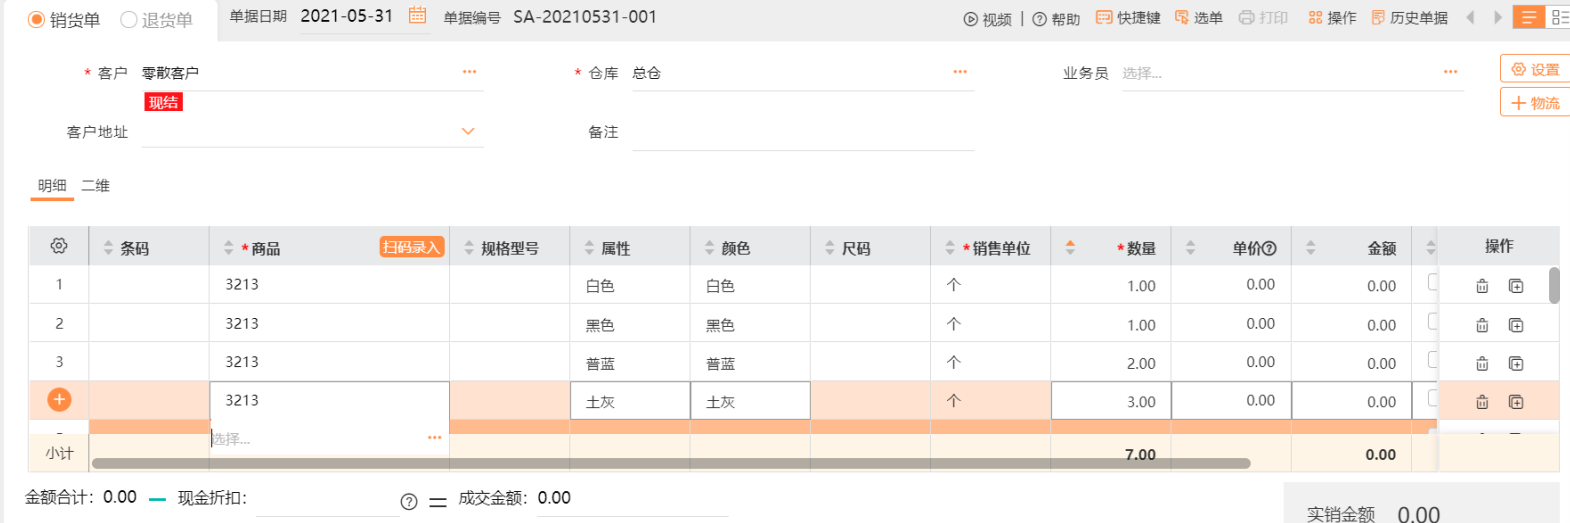This screenshot has width=1570, height=523.
Task: Open table column settings gear
Action: click(59, 246)
